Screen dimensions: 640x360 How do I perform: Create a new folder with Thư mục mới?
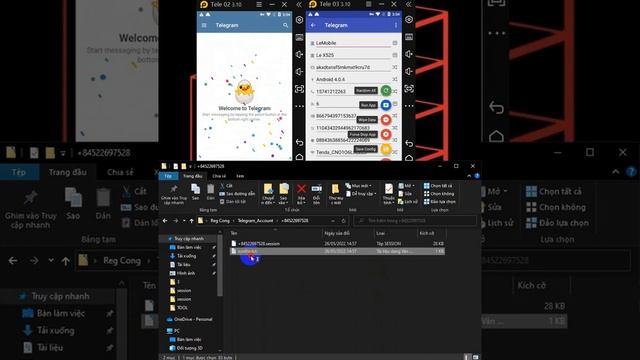pyautogui.click(x=336, y=193)
